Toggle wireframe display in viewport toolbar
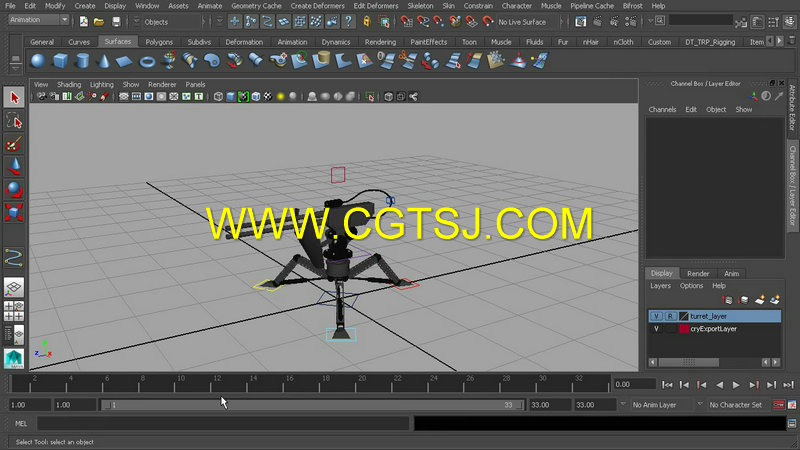 218,96
